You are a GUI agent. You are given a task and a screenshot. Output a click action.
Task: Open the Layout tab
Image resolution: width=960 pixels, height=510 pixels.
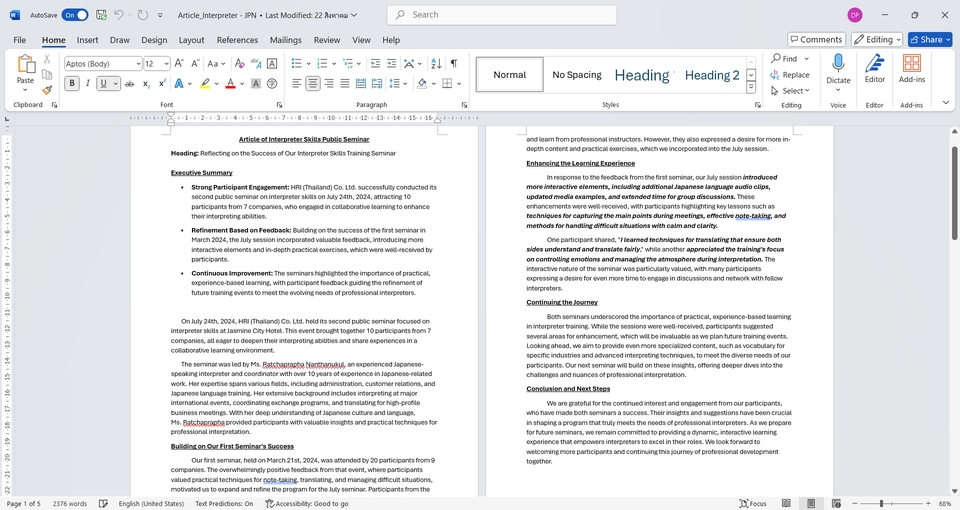tap(191, 40)
